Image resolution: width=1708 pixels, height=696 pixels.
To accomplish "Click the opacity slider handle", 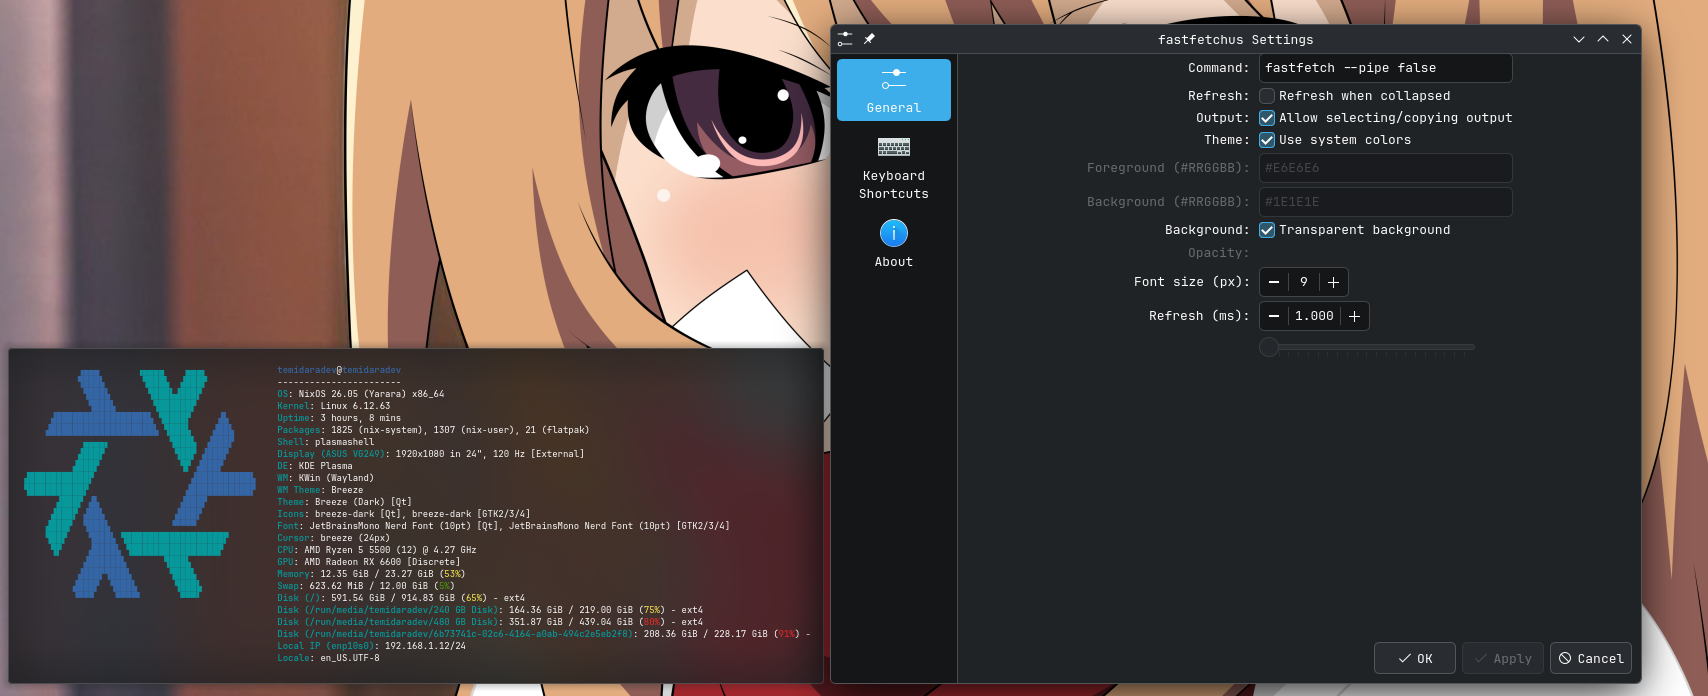I will tap(1269, 347).
